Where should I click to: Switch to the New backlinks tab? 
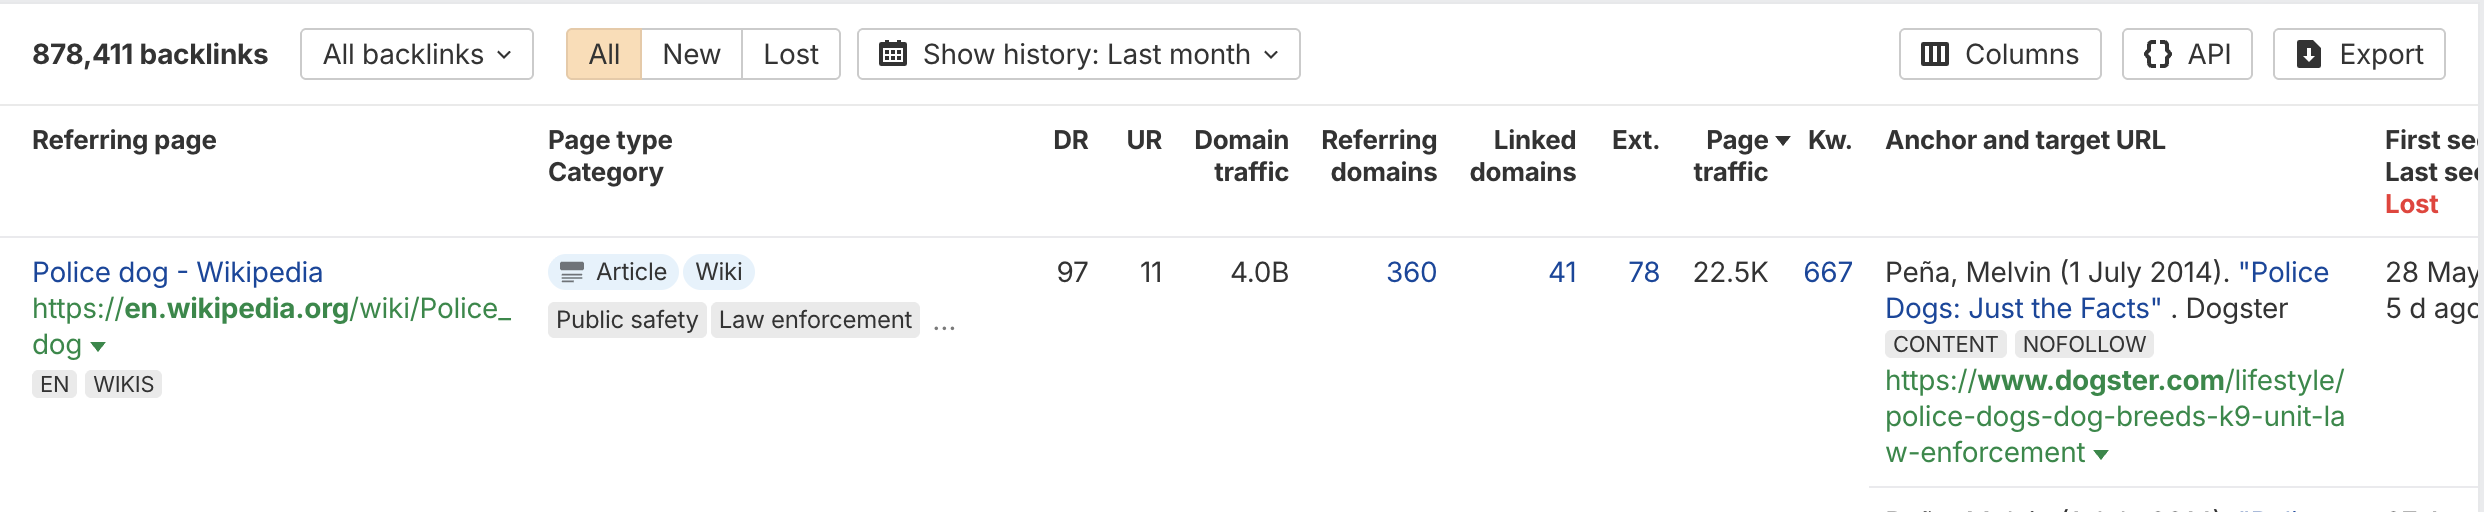(691, 54)
